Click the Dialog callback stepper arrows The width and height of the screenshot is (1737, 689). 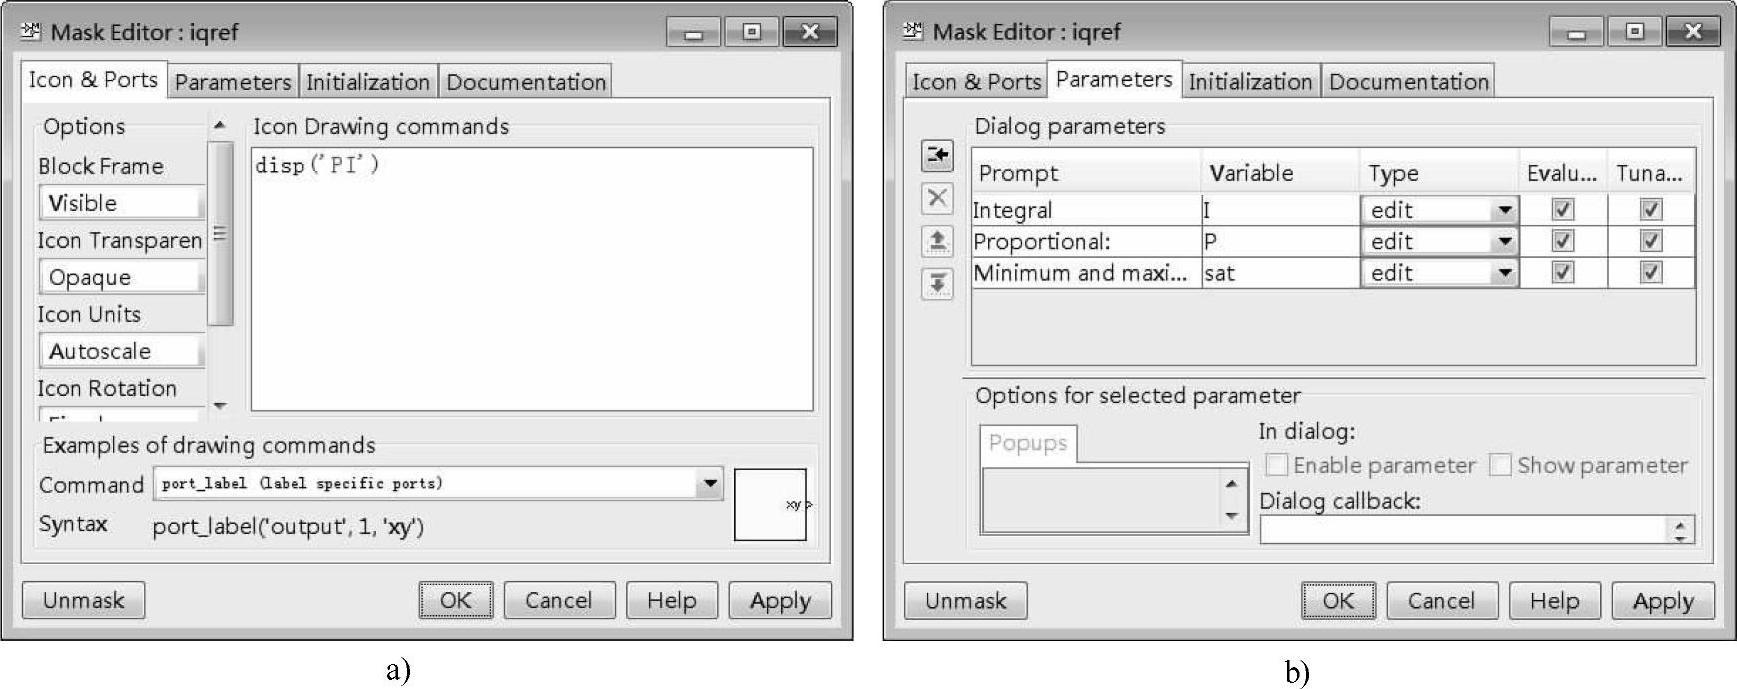click(1682, 530)
